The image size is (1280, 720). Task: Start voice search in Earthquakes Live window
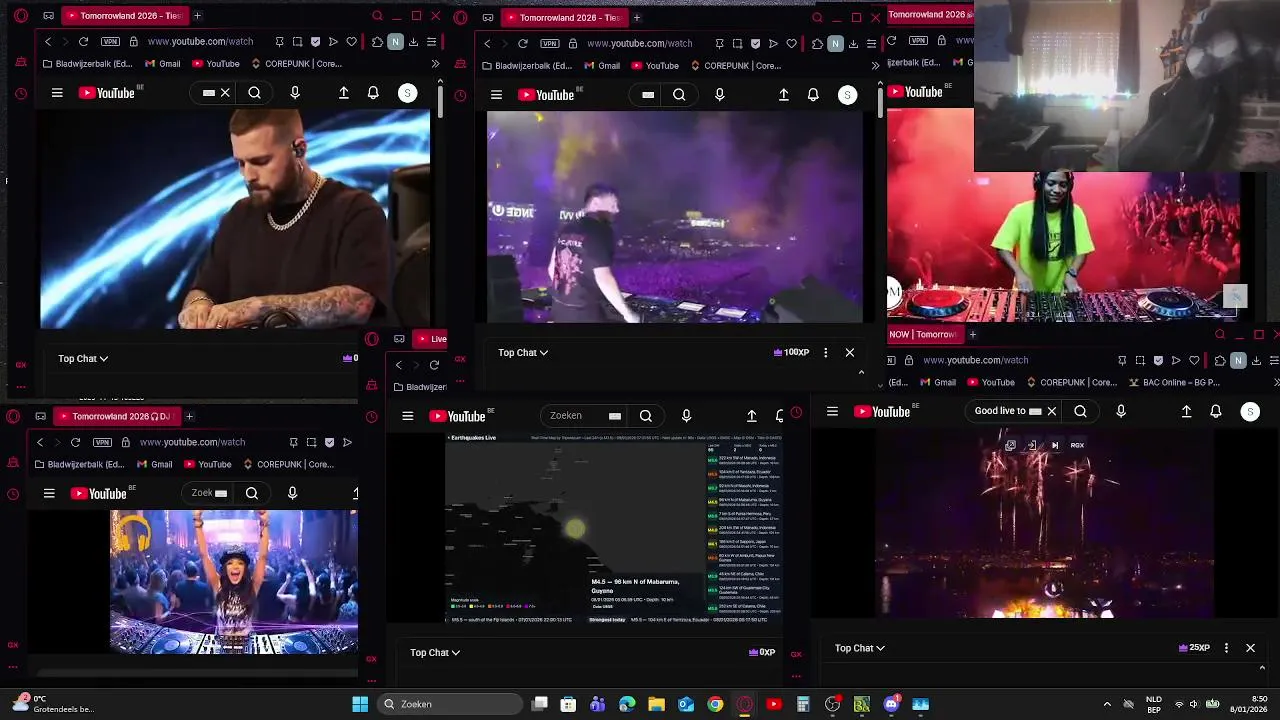coord(686,416)
